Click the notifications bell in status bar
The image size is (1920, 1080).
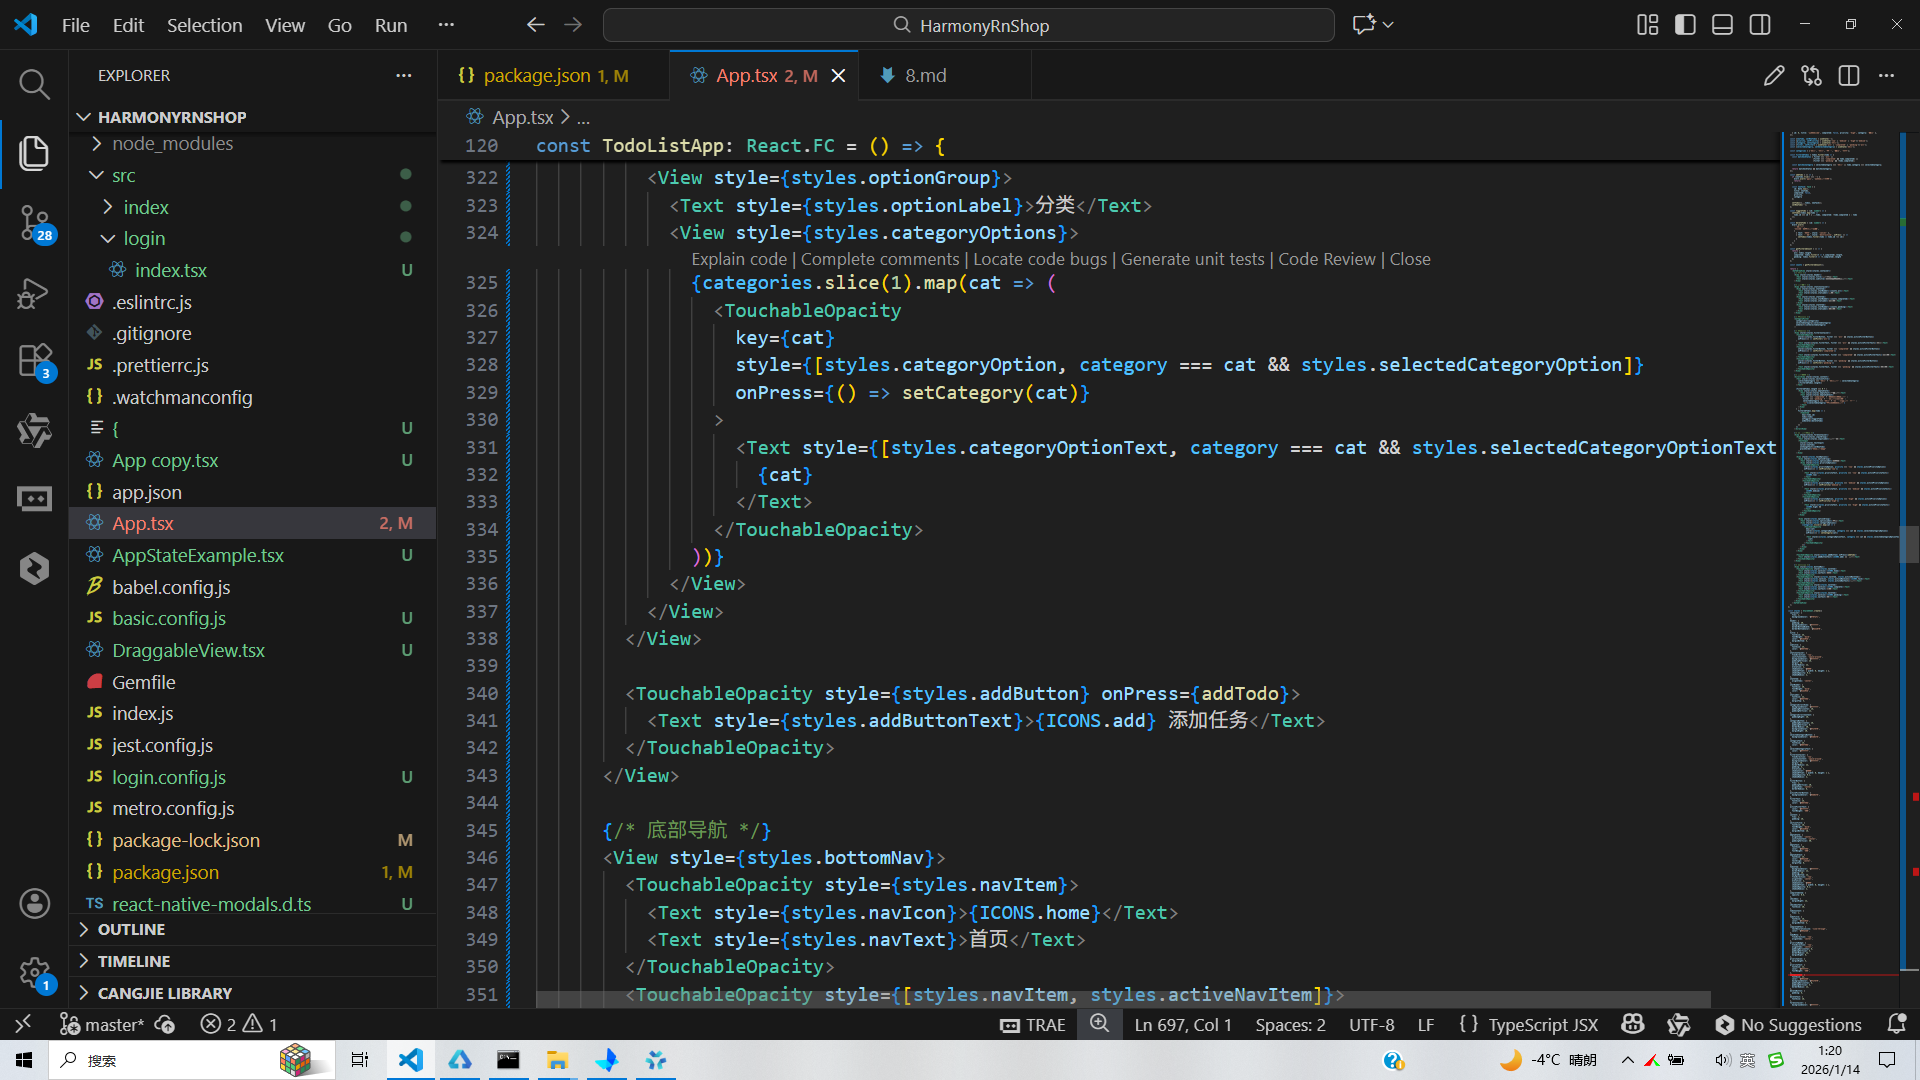[x=1896, y=1024]
